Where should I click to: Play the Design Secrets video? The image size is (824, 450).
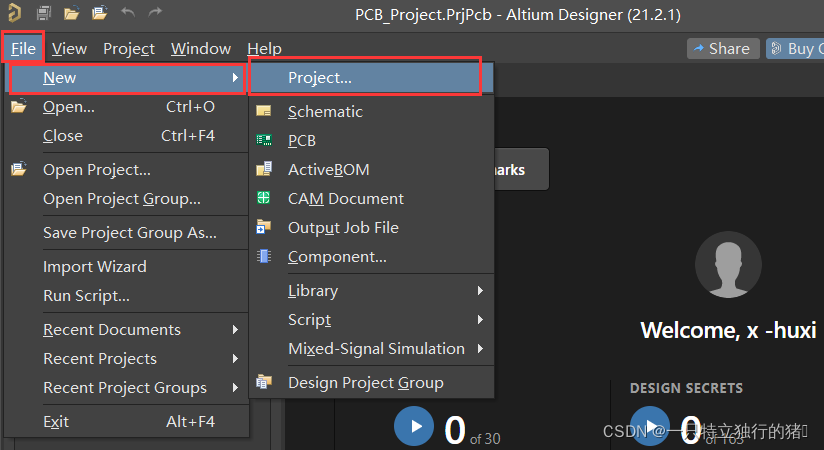pyautogui.click(x=650, y=426)
